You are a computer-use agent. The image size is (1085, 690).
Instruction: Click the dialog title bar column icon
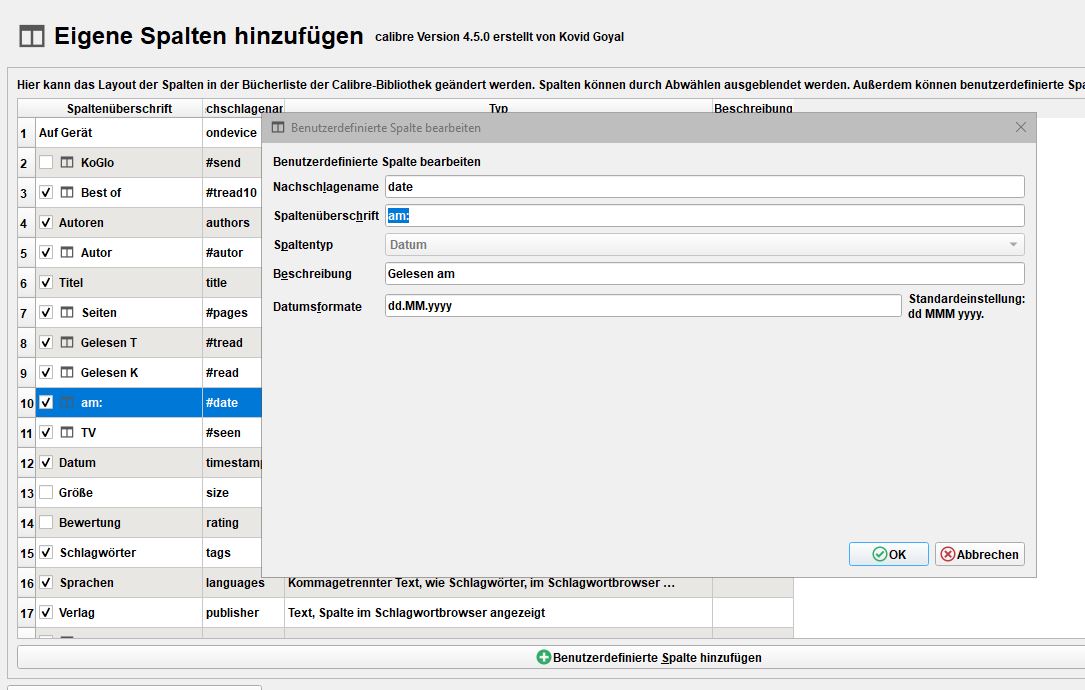click(x=278, y=127)
